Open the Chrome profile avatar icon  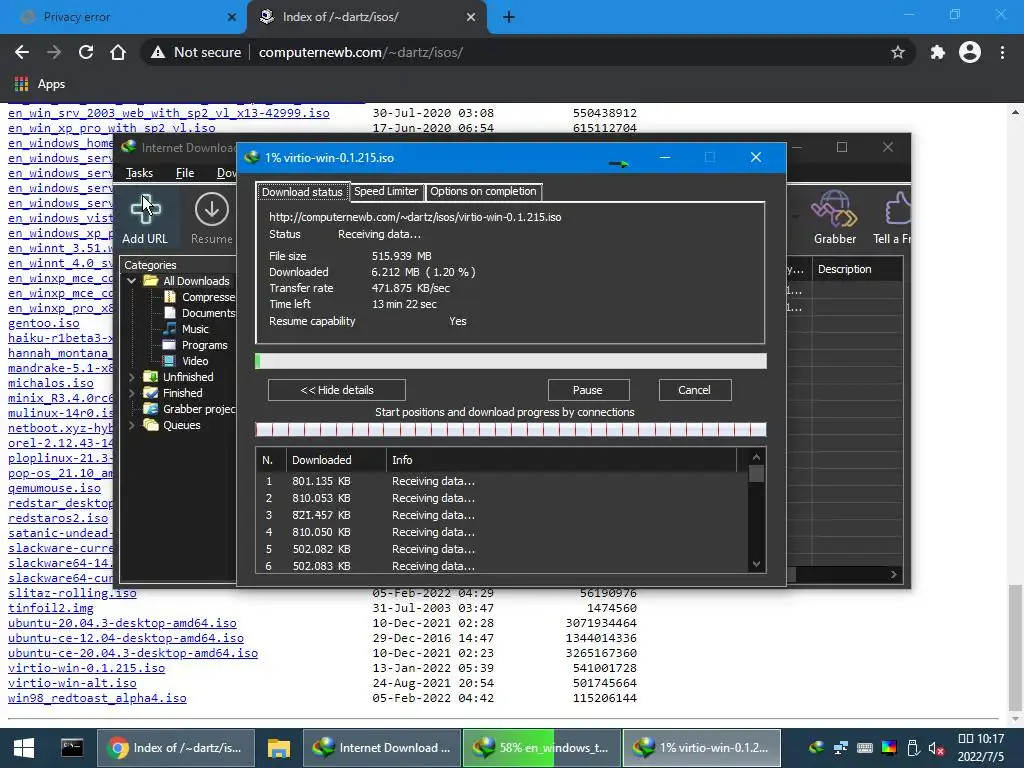click(x=970, y=52)
